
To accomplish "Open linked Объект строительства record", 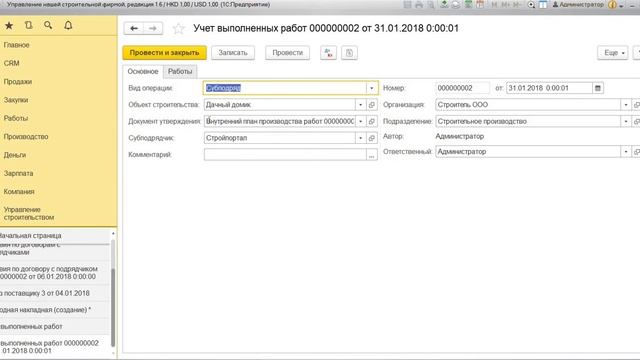I will [x=371, y=105].
